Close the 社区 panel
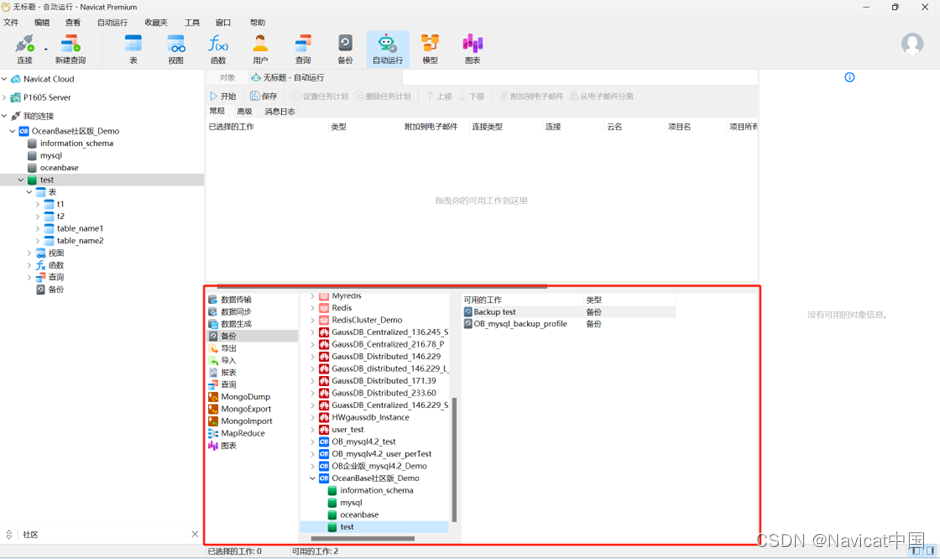The width and height of the screenshot is (940, 559). 195,534
